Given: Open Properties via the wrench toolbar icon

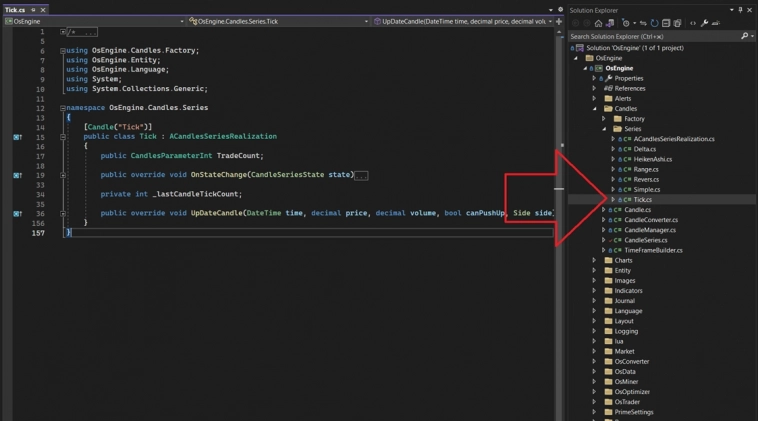Looking at the screenshot, I should coord(705,23).
